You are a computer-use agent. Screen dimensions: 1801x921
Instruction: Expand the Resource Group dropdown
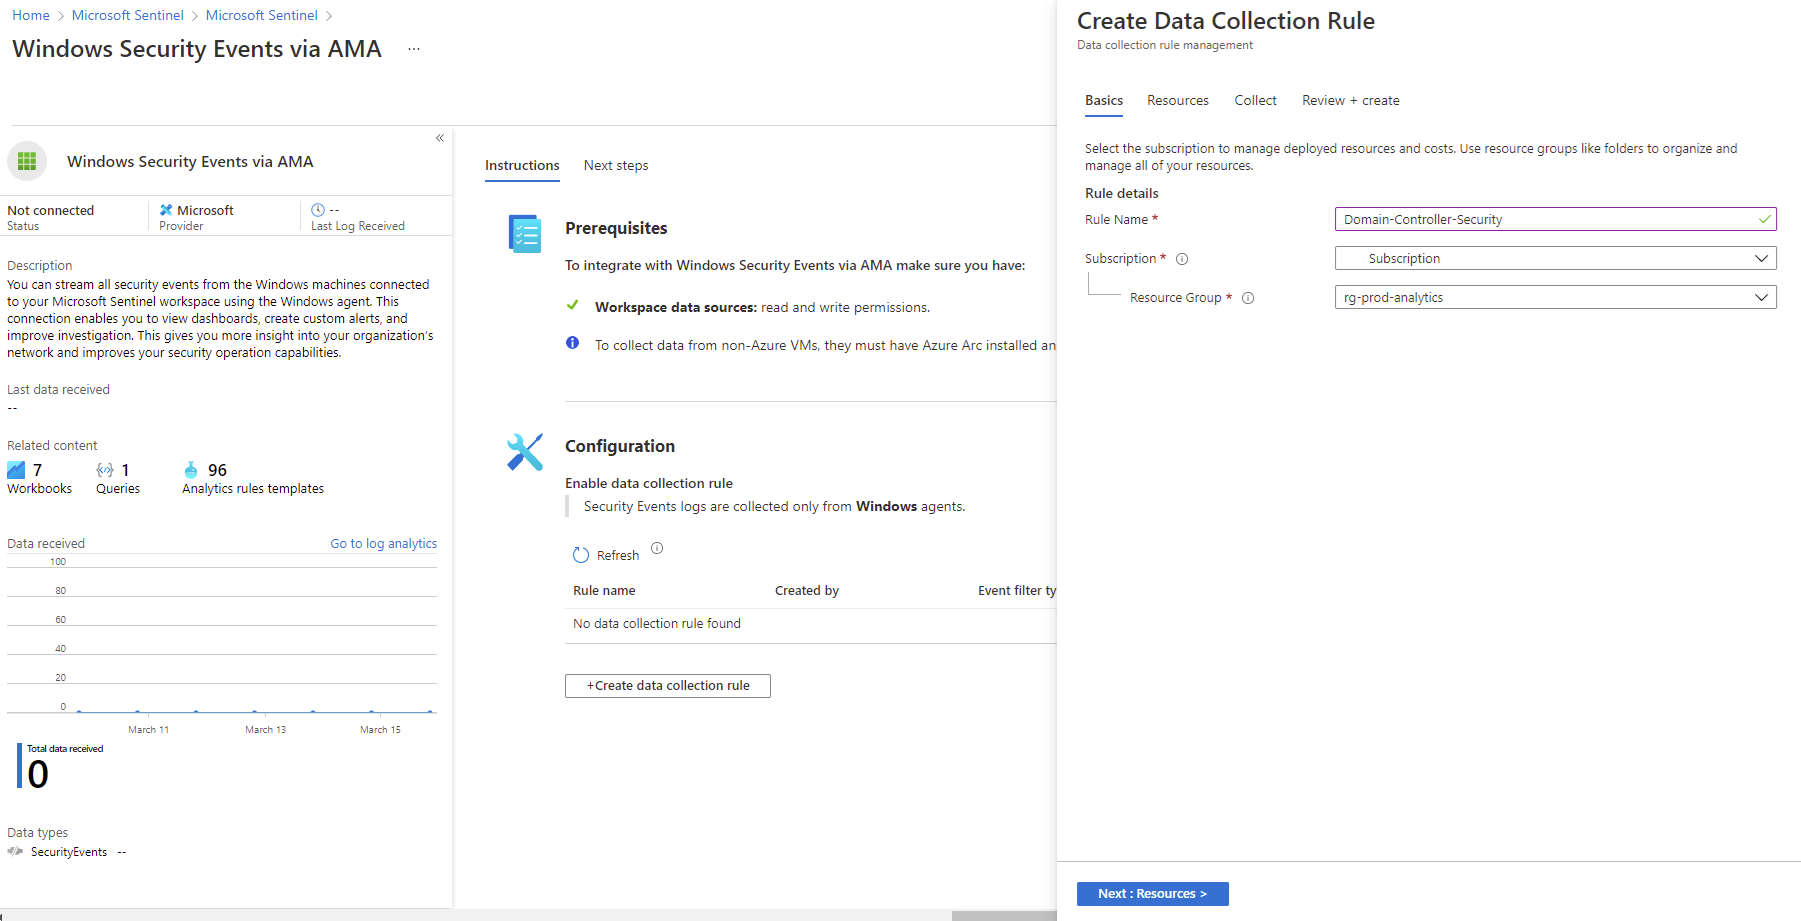pyautogui.click(x=1555, y=297)
